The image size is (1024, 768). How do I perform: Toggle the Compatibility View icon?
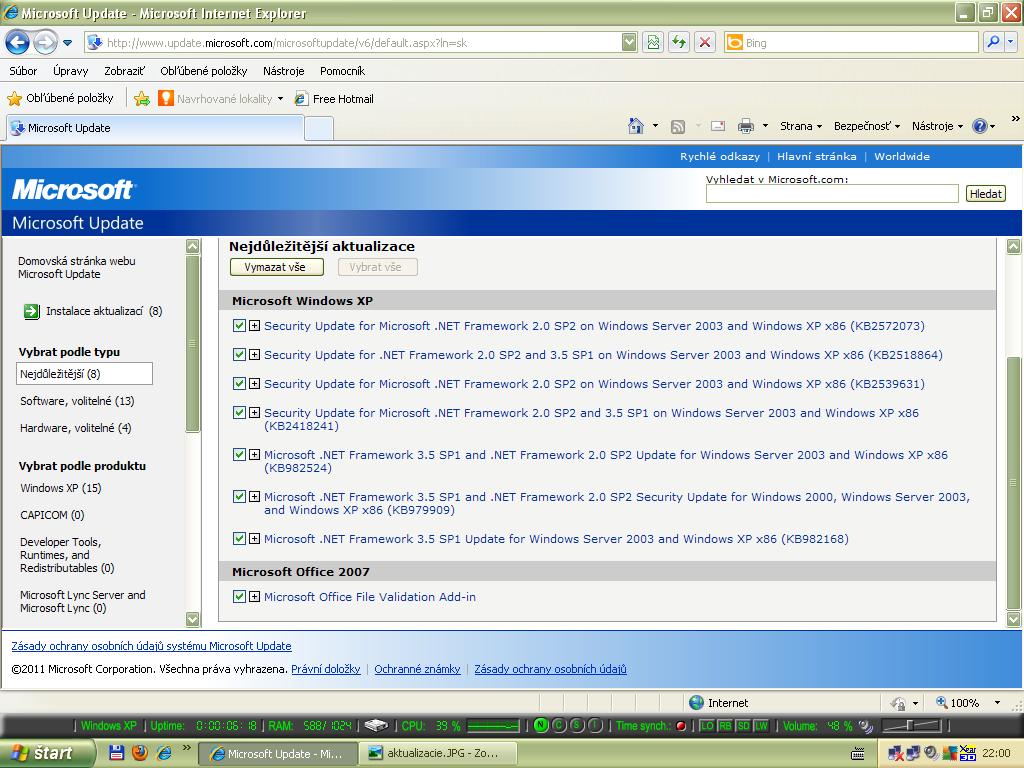653,42
